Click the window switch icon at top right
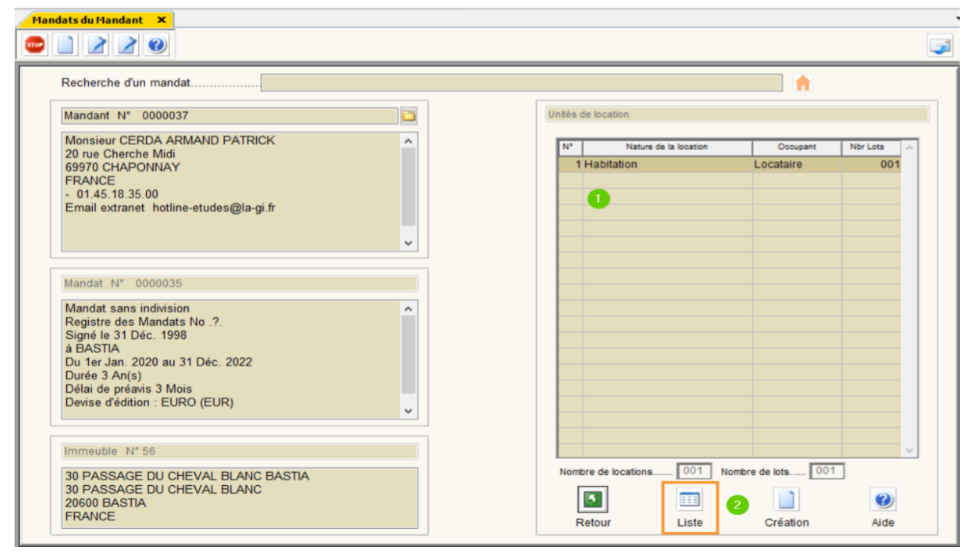Viewport: 979px width, 557px height. (939, 45)
